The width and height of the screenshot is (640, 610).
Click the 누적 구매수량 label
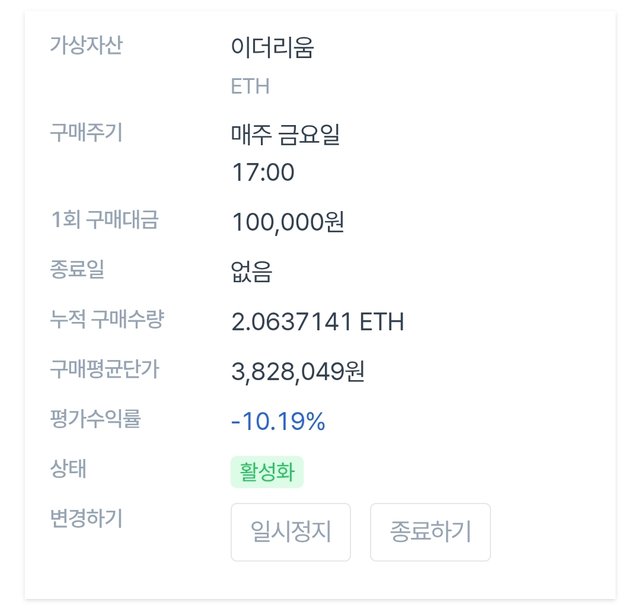pyautogui.click(x=107, y=319)
